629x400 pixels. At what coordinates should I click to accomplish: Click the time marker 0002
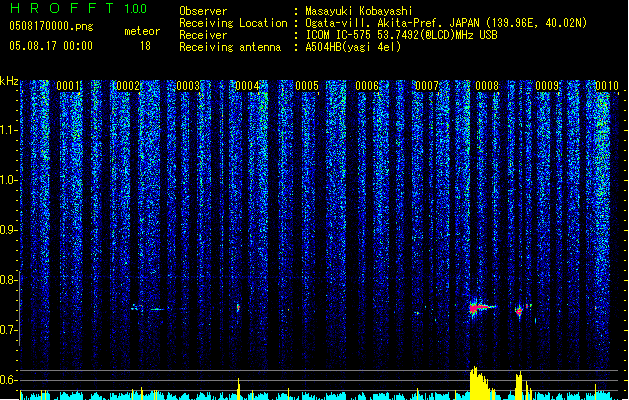tap(128, 85)
